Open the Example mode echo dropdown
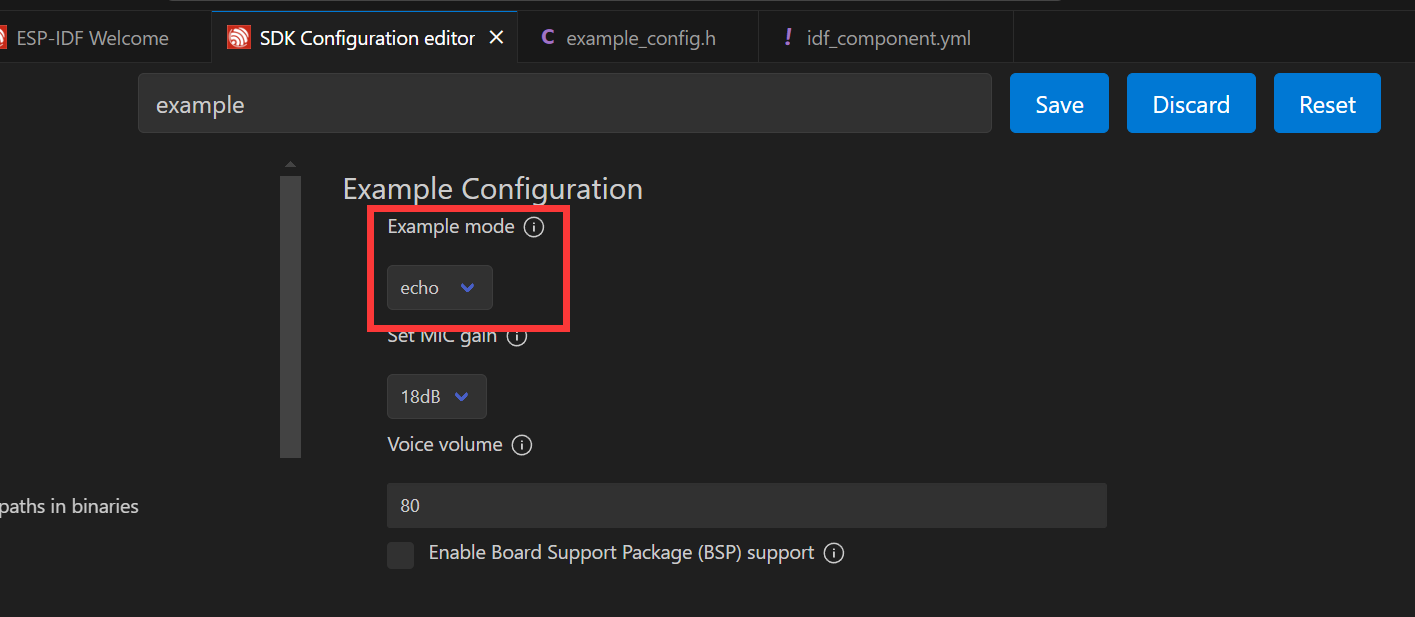The height and width of the screenshot is (617, 1415). [x=440, y=288]
